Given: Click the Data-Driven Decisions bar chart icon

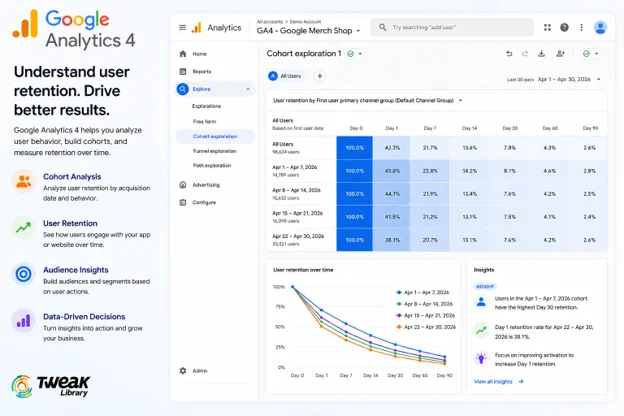Looking at the screenshot, I should point(23,321).
